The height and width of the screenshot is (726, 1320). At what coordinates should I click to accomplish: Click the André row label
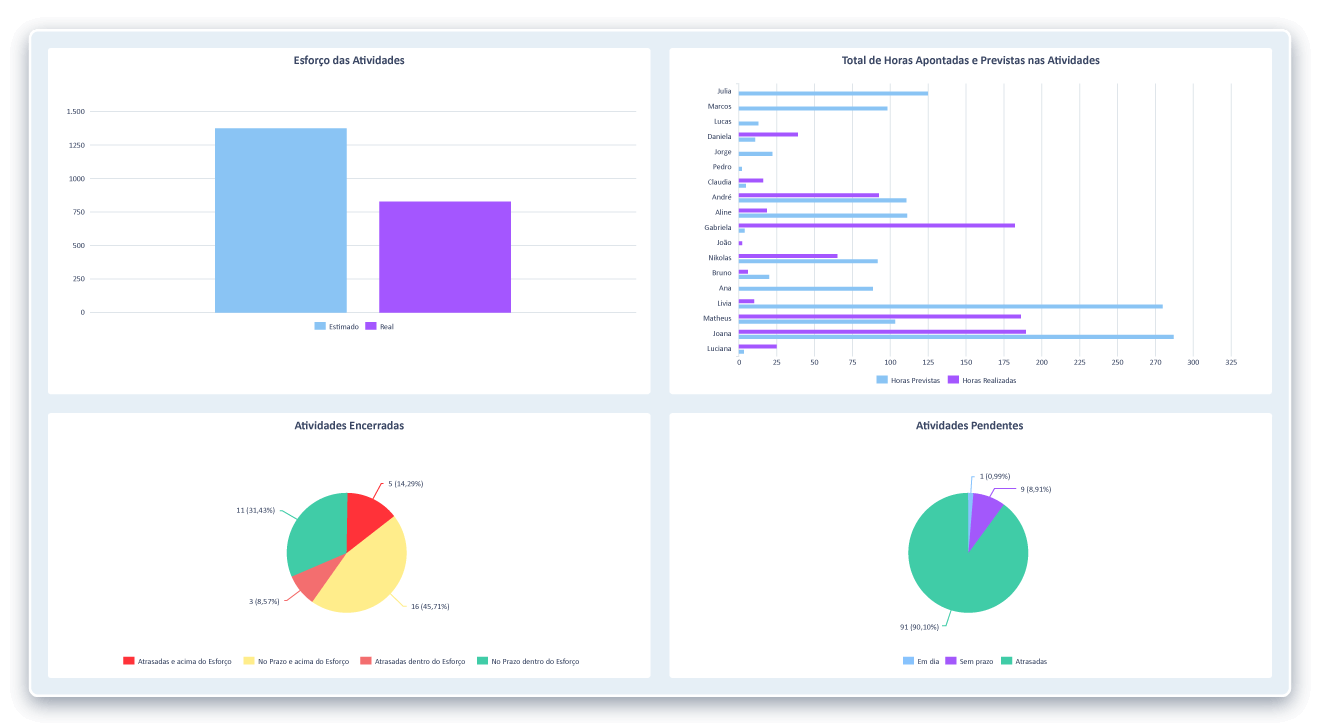click(x=722, y=197)
